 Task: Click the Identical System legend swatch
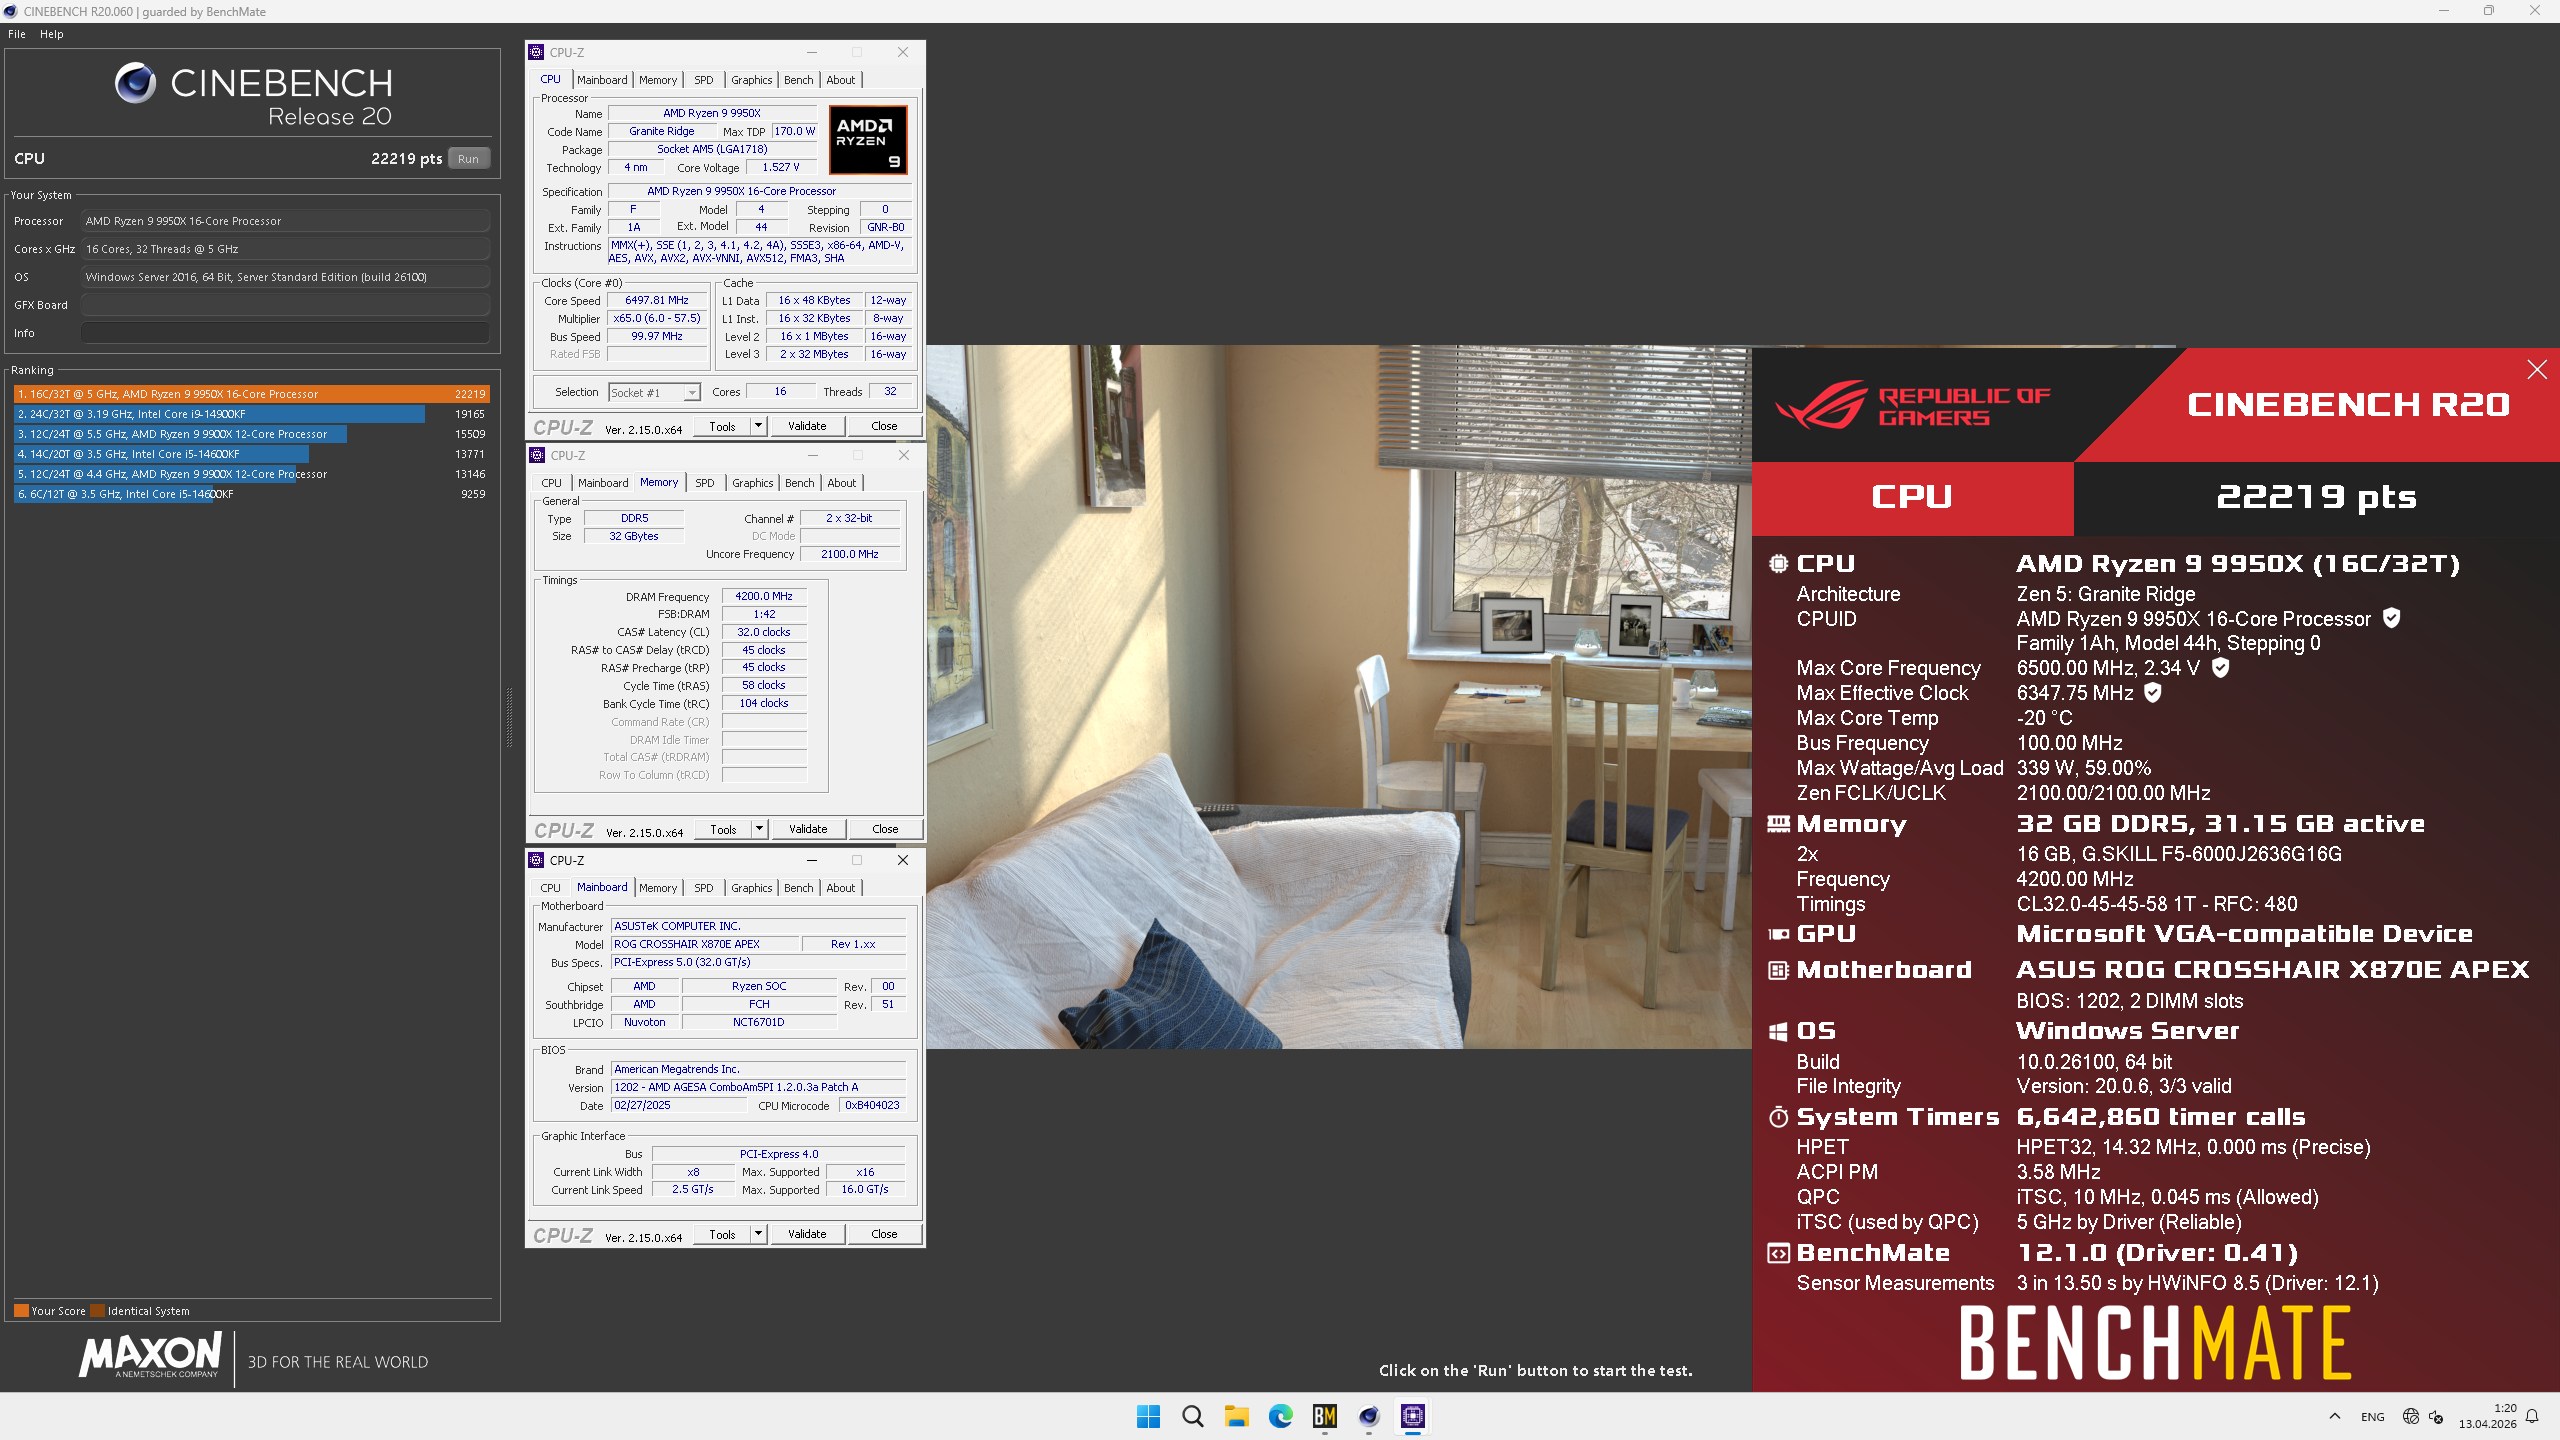point(97,1311)
